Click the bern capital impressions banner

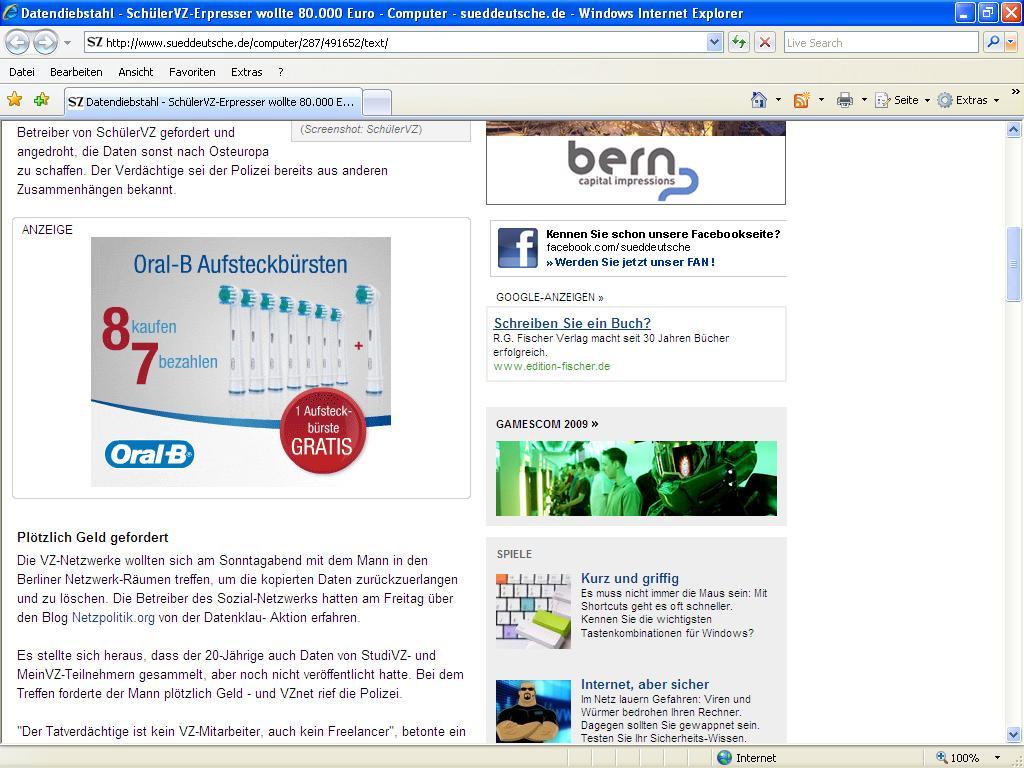click(x=635, y=163)
